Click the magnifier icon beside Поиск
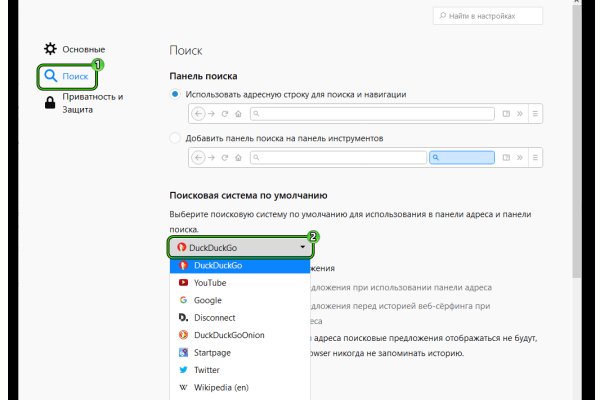Image resolution: width=600 pixels, height=400 pixels. [51, 74]
